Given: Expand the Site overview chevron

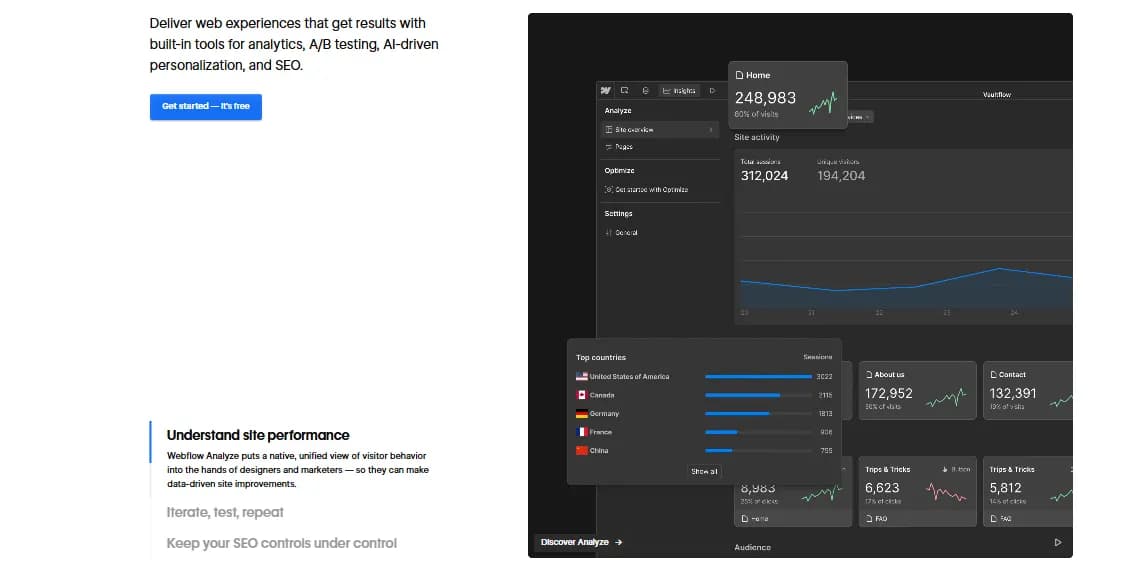Looking at the screenshot, I should tap(711, 130).
